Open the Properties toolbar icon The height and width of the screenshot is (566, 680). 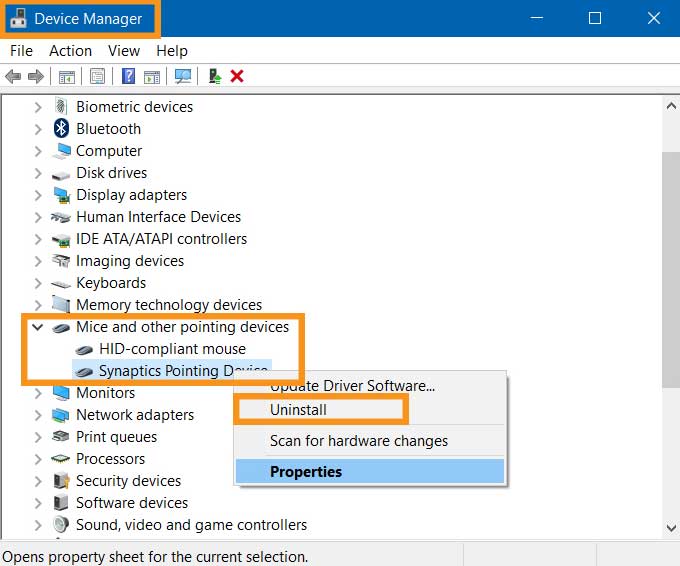pyautogui.click(x=97, y=77)
